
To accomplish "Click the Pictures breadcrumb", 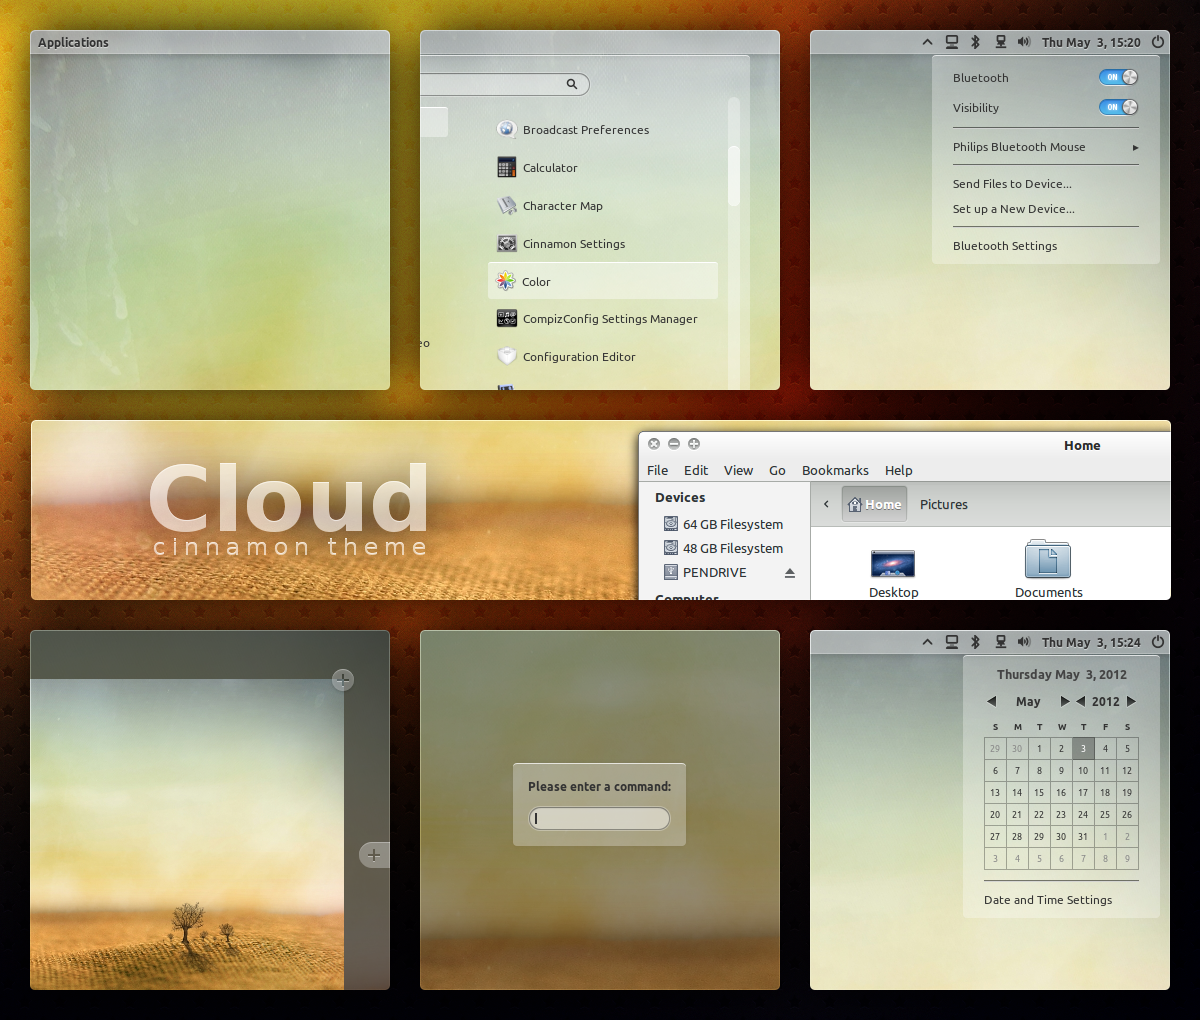I will (x=944, y=504).
